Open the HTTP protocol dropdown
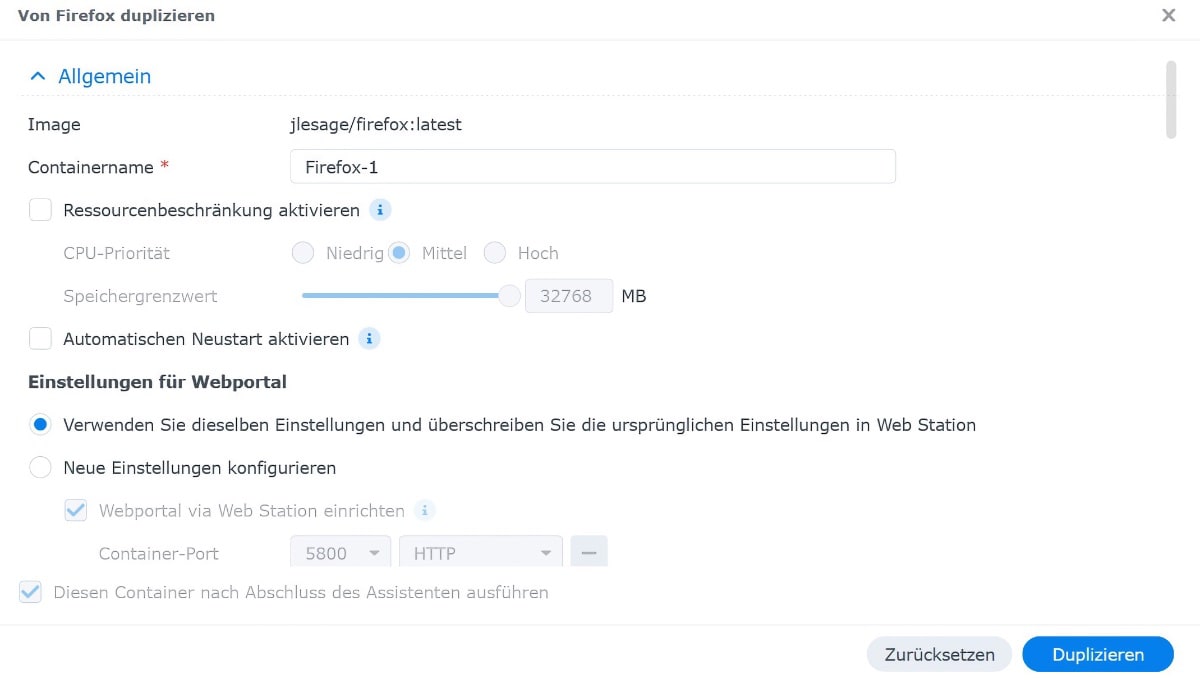1200x681 pixels. [481, 552]
